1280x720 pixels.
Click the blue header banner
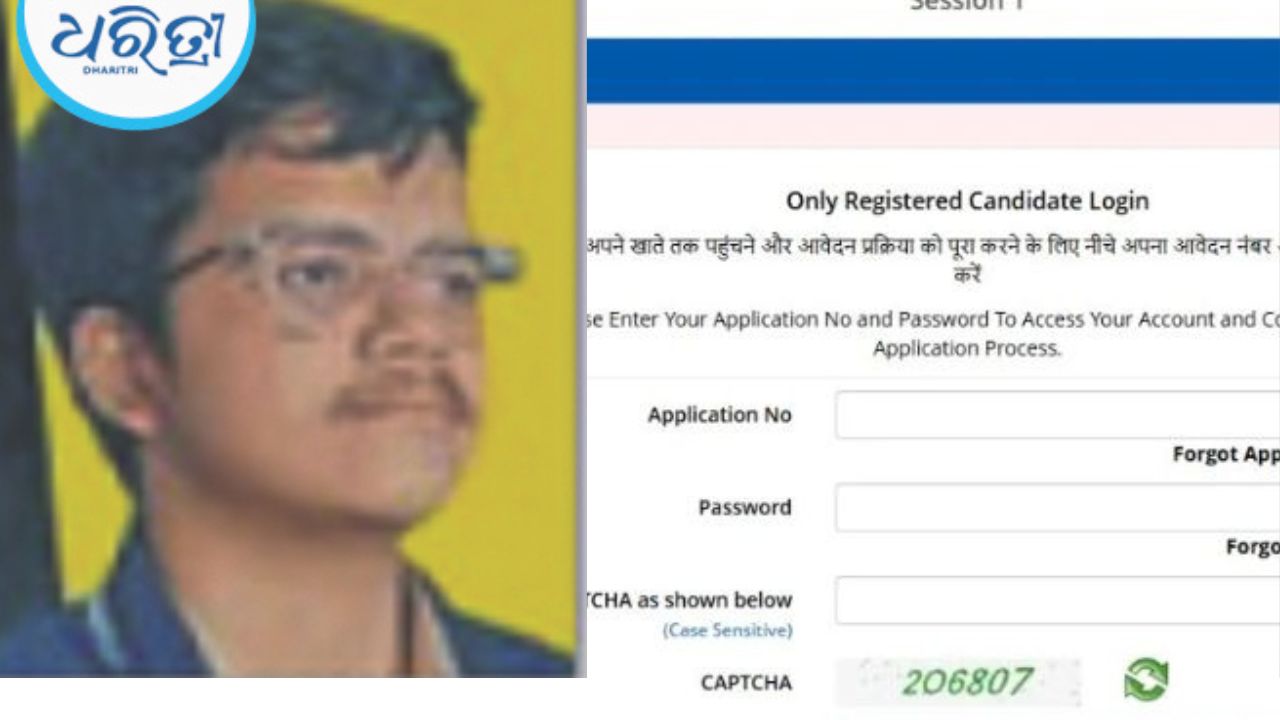[x=933, y=71]
